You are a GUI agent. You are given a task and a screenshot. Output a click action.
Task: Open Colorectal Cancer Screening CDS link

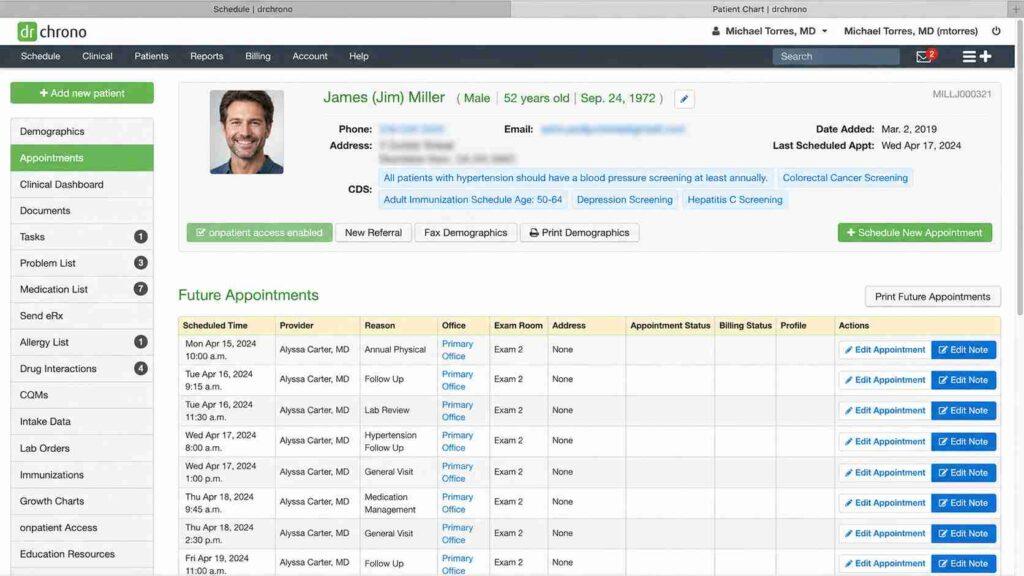(x=845, y=178)
